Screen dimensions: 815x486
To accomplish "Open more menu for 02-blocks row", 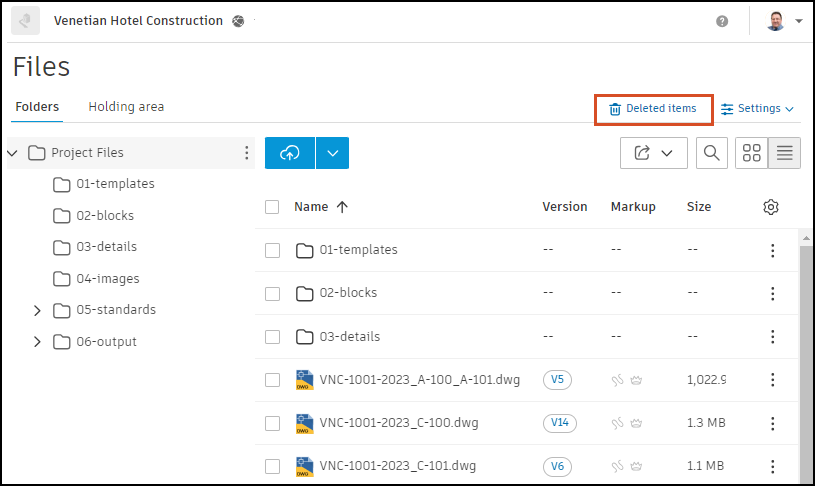I will tap(772, 293).
